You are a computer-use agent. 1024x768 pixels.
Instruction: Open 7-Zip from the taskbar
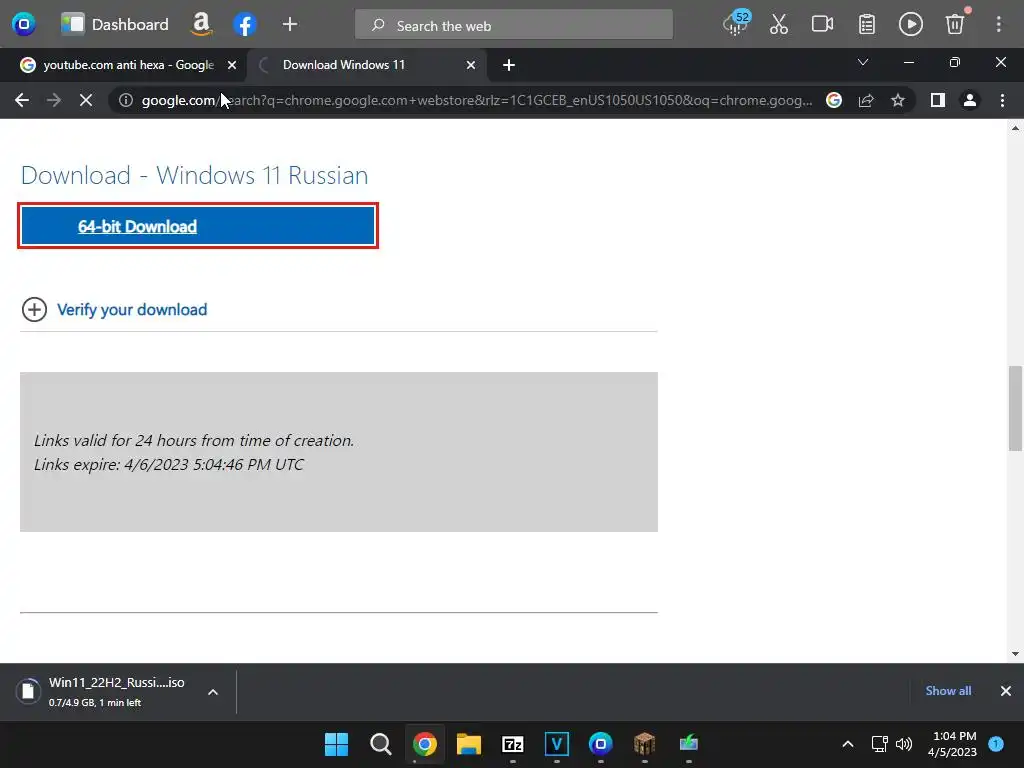click(x=513, y=744)
